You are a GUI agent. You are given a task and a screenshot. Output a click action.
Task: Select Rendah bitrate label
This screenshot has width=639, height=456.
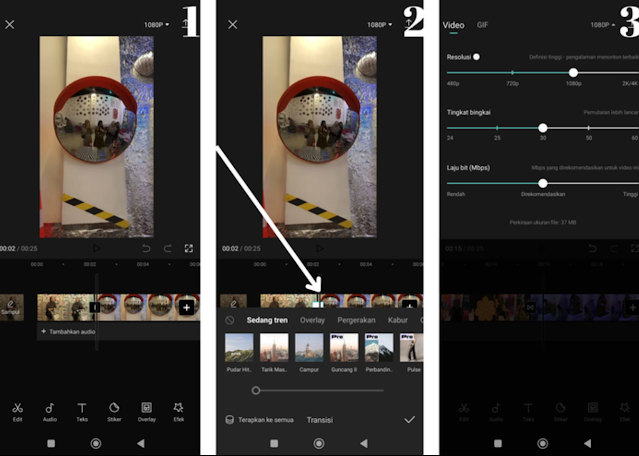point(456,194)
